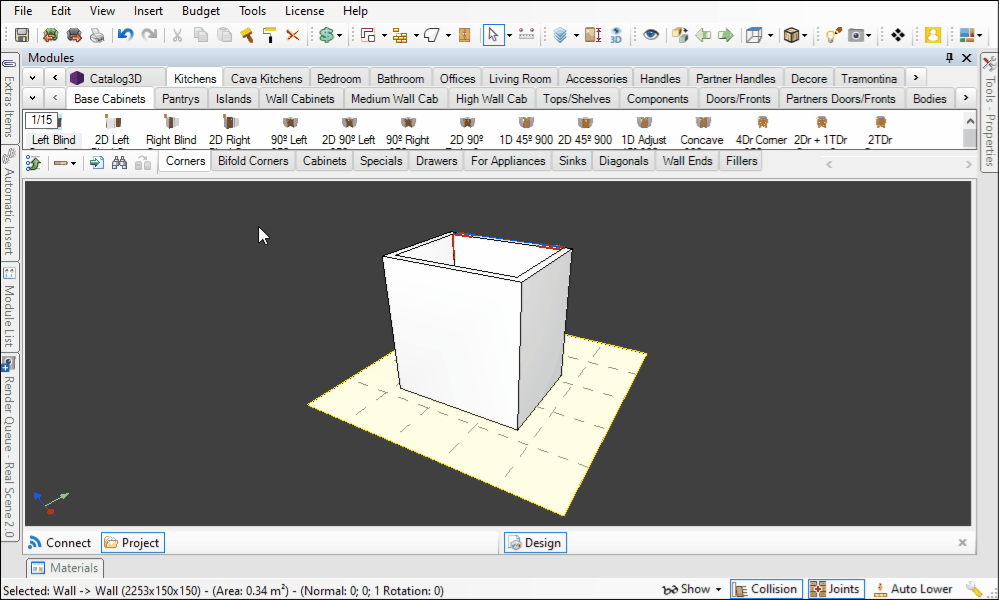Open the Insert menu
The width and height of the screenshot is (999, 600).
click(148, 11)
